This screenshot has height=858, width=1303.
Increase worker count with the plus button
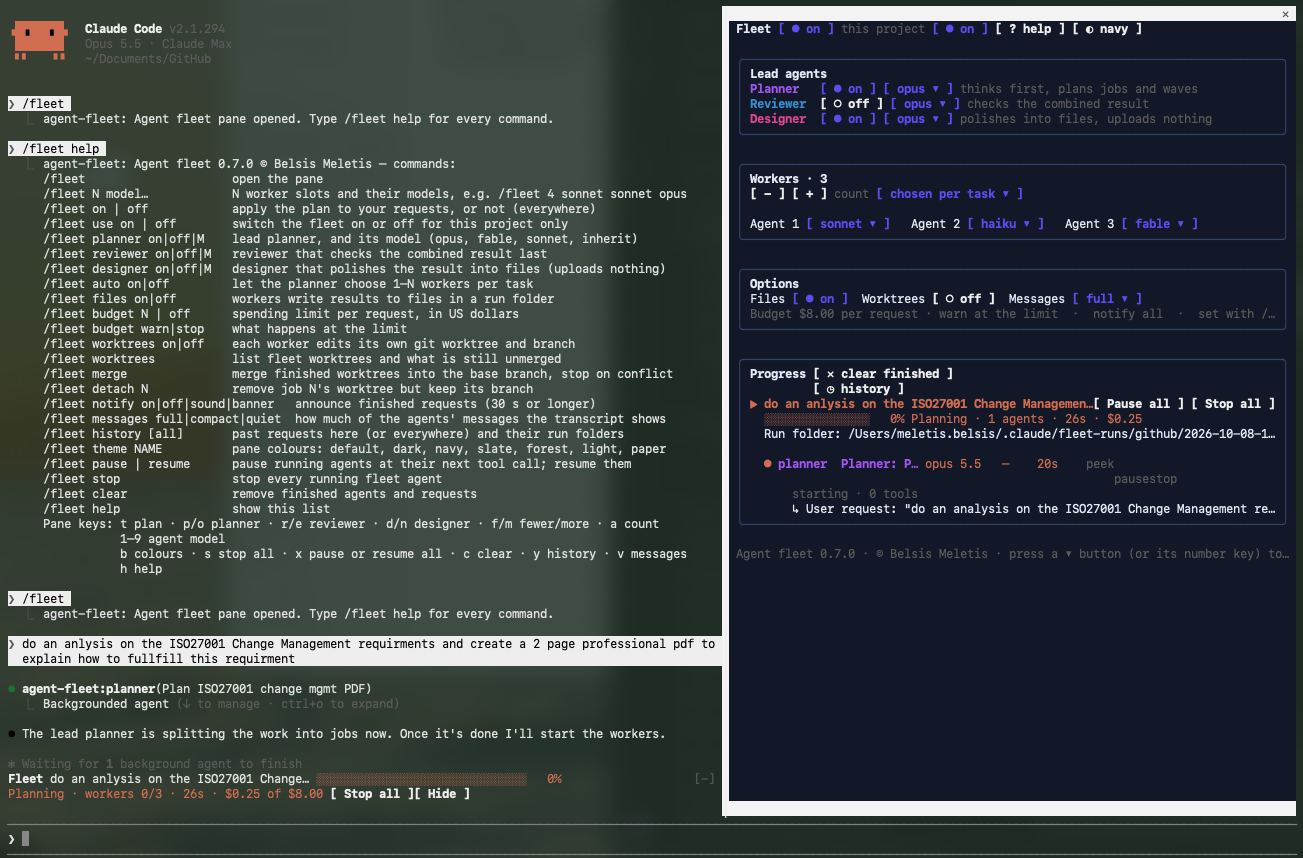[x=809, y=194]
